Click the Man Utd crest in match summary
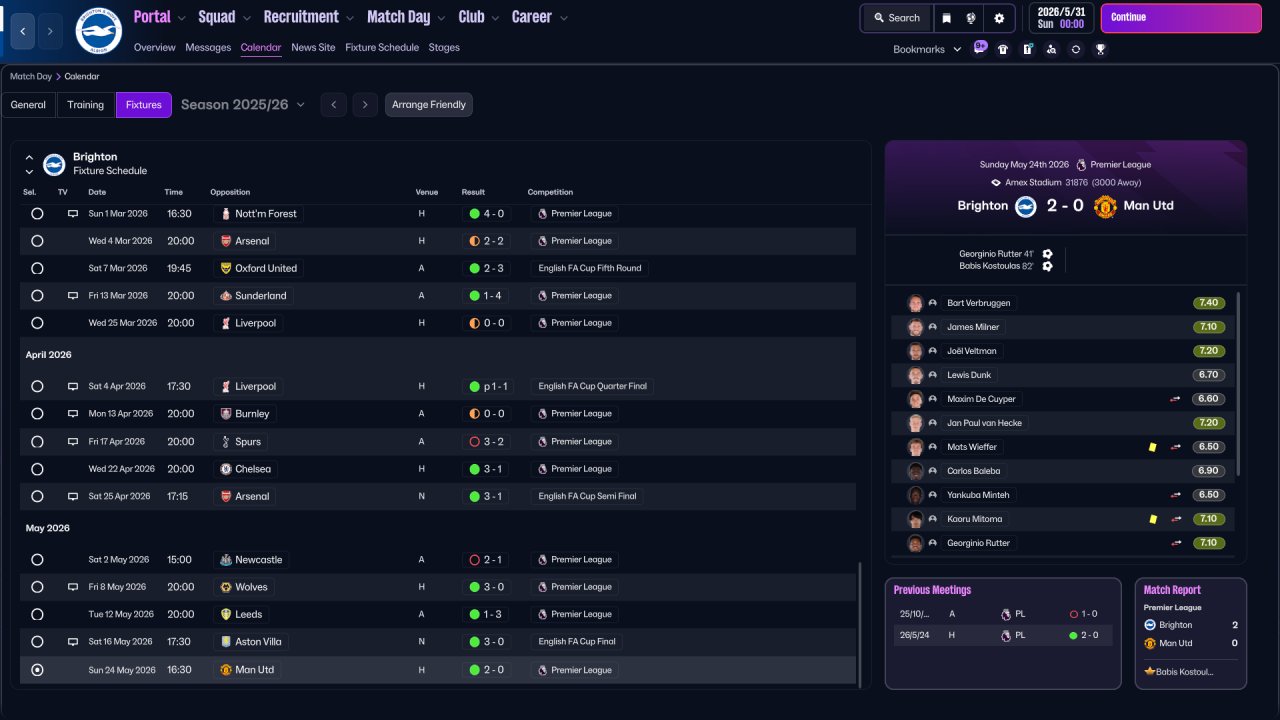The width and height of the screenshot is (1280, 720). tap(1105, 206)
